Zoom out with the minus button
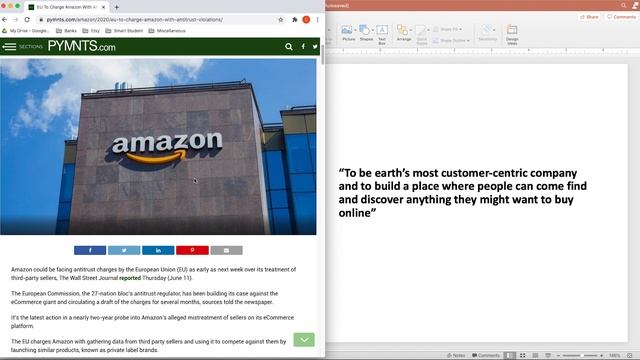Image resolution: width=640 pixels, height=360 pixels. pos(558,356)
